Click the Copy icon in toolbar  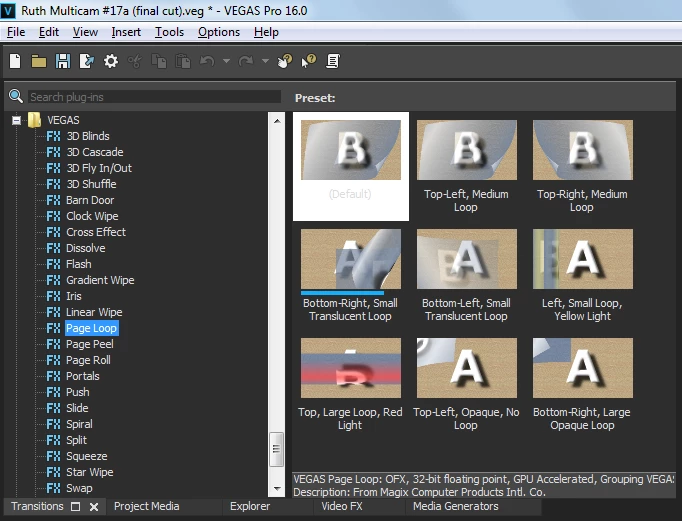[x=159, y=61]
